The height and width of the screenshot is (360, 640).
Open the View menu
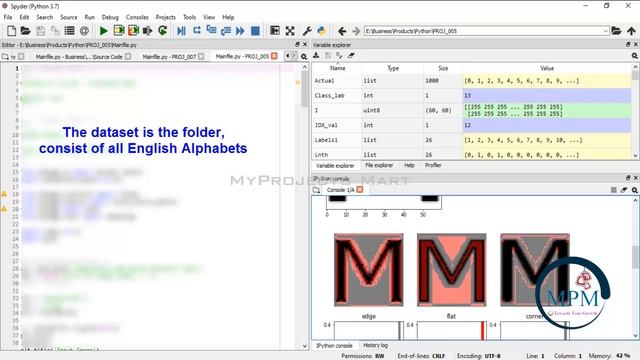pyautogui.click(x=209, y=17)
